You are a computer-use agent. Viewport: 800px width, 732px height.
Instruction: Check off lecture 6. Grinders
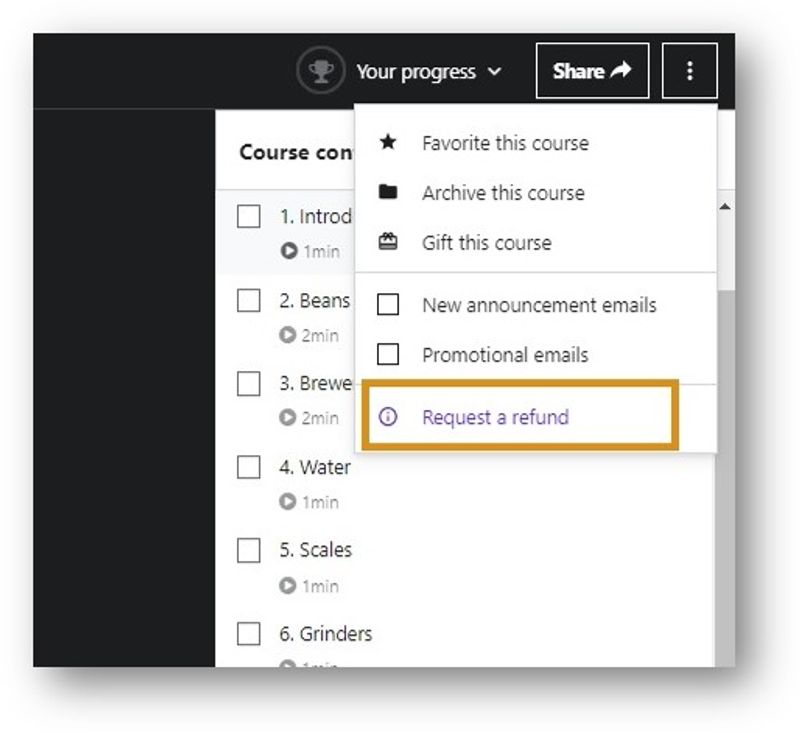[249, 634]
